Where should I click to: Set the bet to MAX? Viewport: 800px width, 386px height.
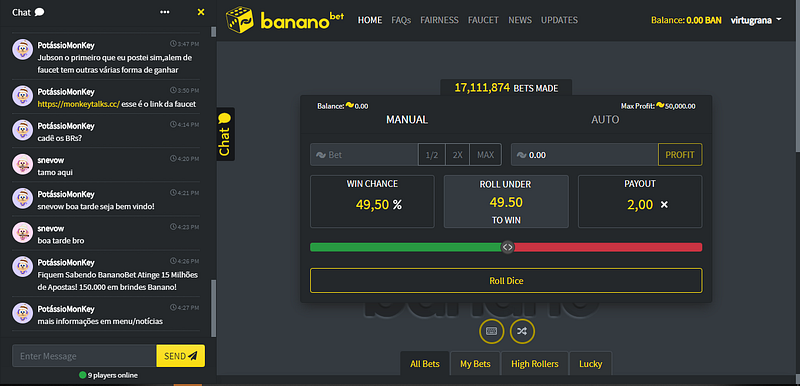486,155
